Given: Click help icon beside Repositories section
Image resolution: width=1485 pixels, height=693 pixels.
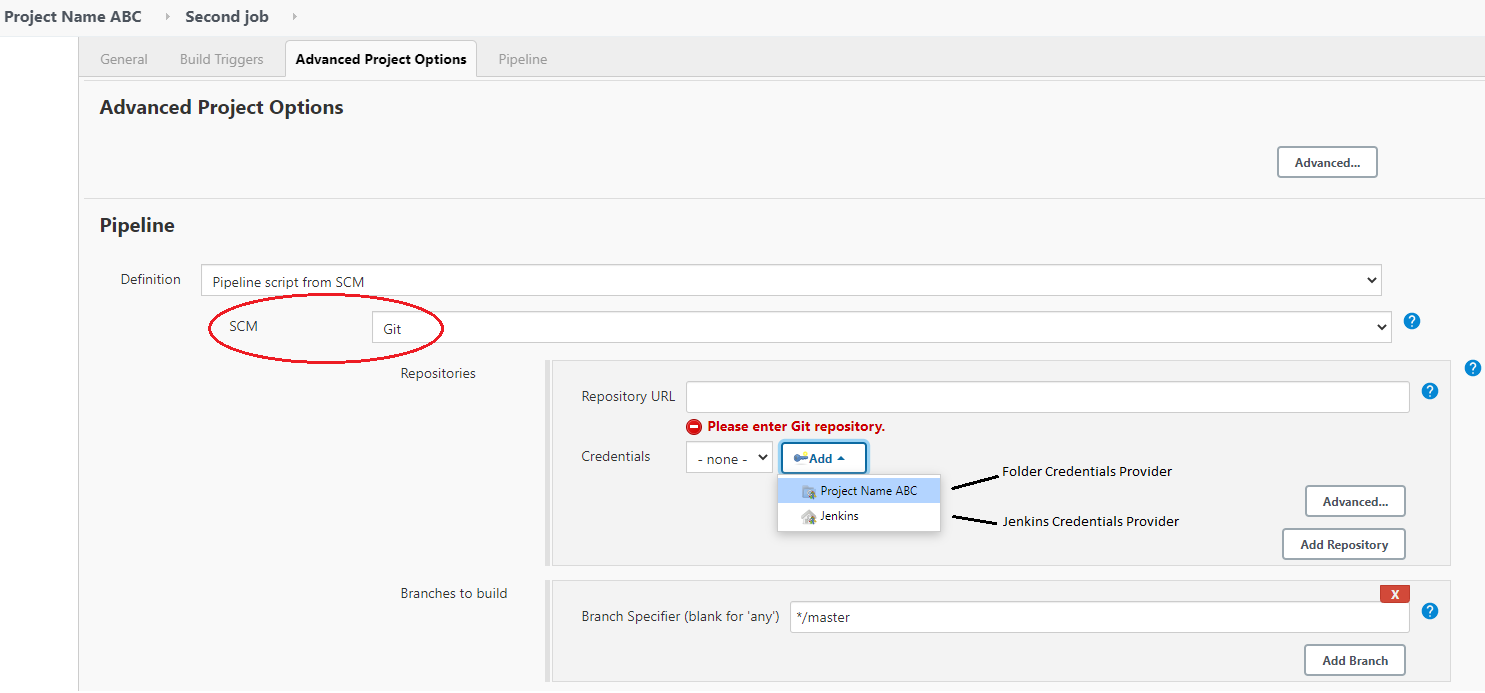Looking at the screenshot, I should [1472, 368].
